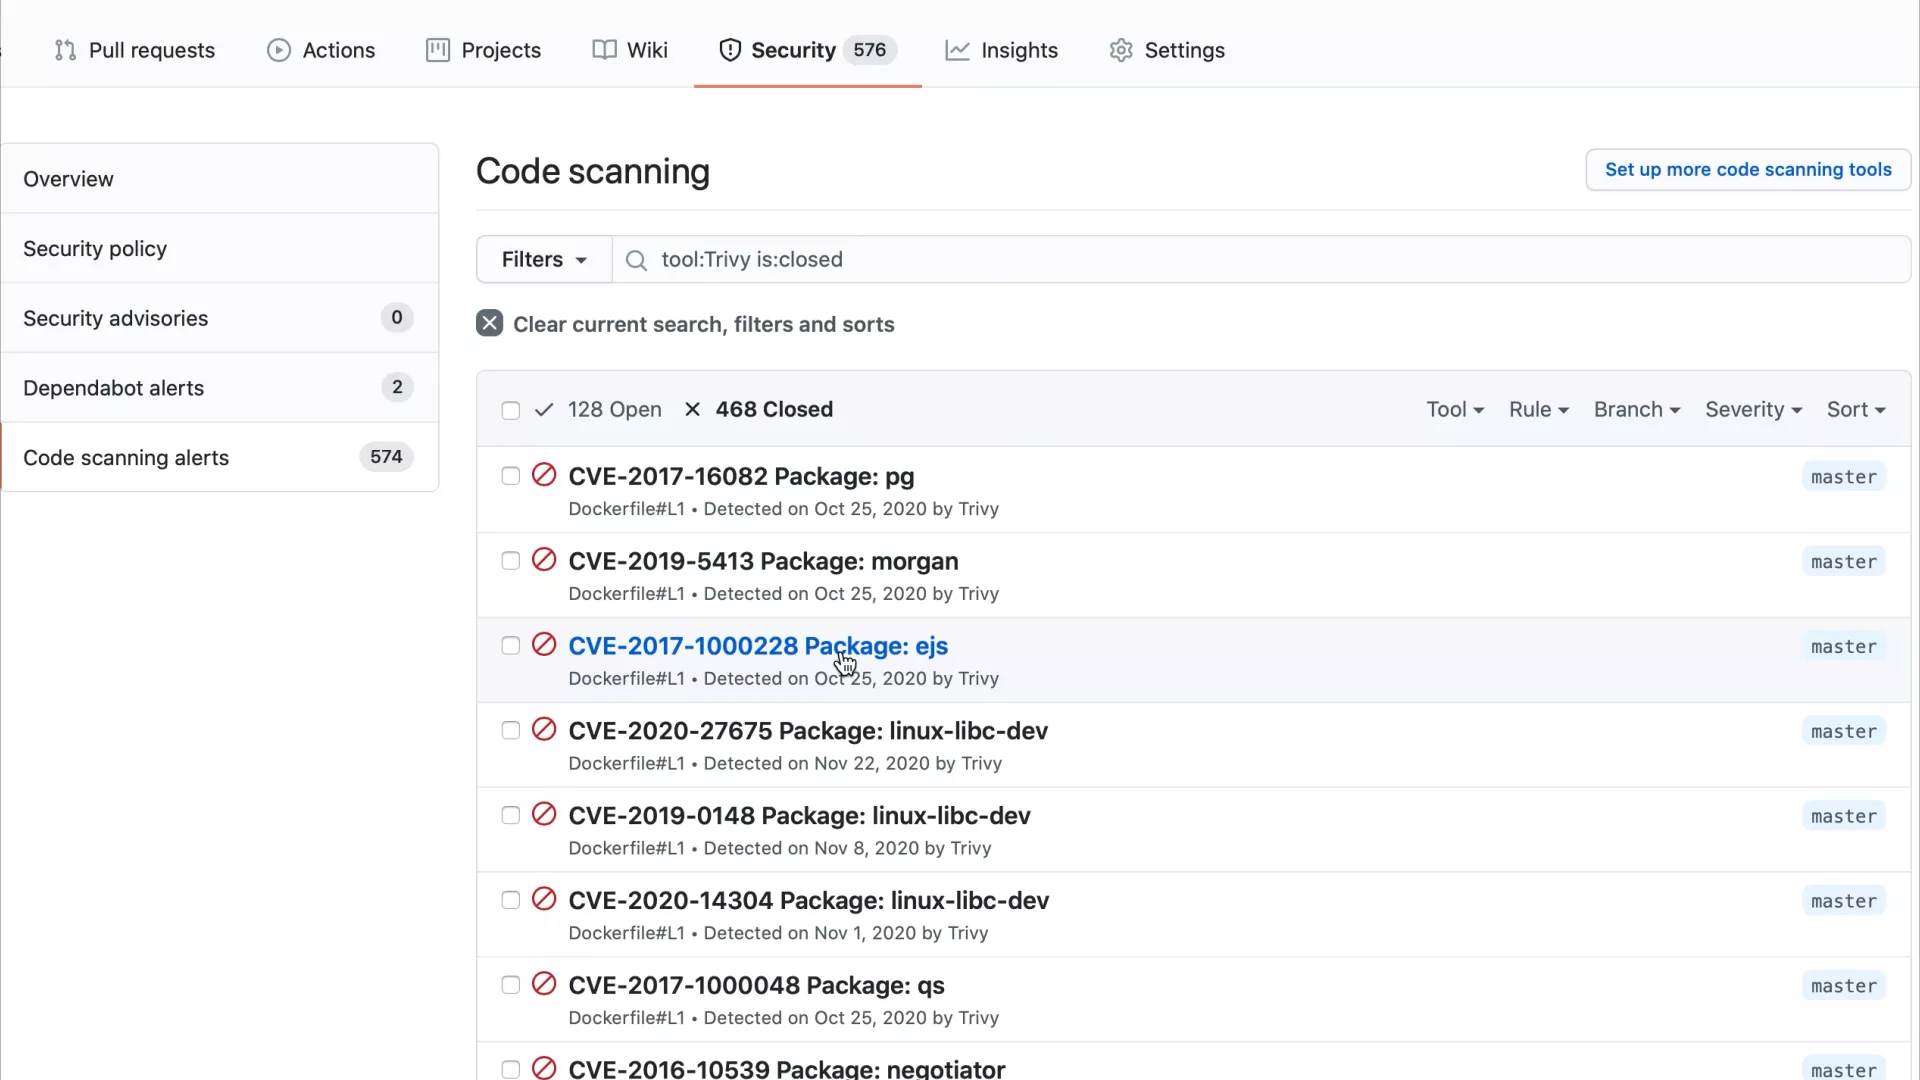This screenshot has width=1920, height=1080.
Task: Expand the Branch filter dropdown
Action: 1635,409
